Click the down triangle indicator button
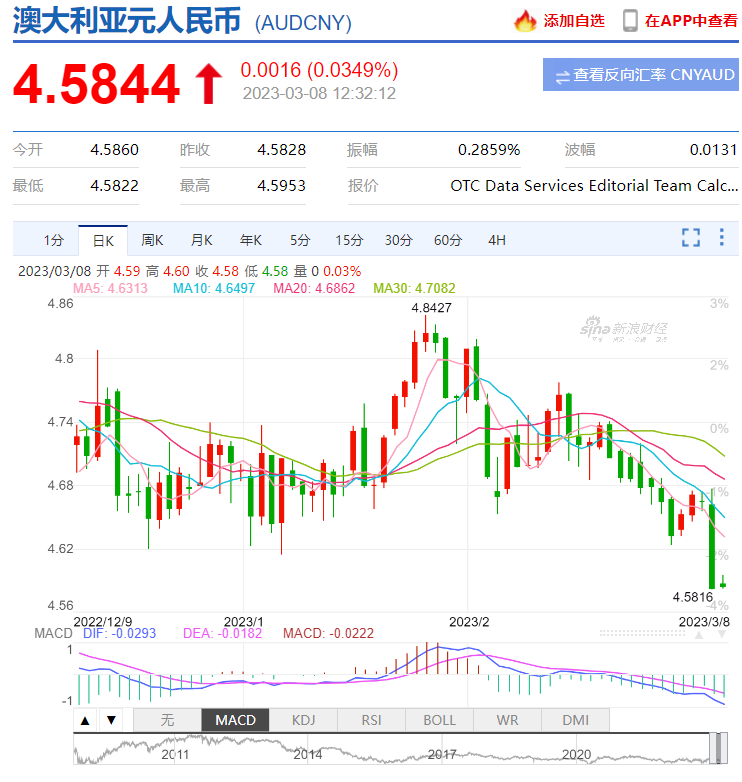 [112, 720]
